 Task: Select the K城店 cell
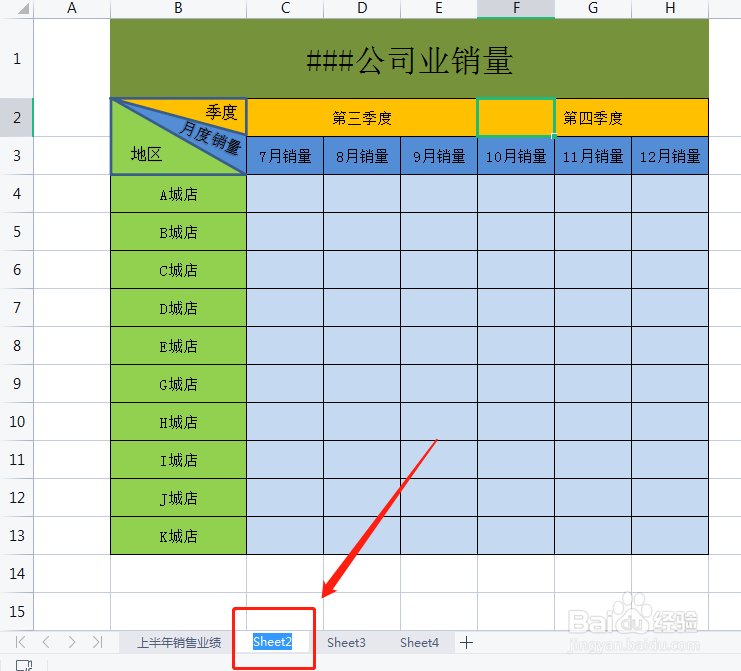(x=178, y=536)
